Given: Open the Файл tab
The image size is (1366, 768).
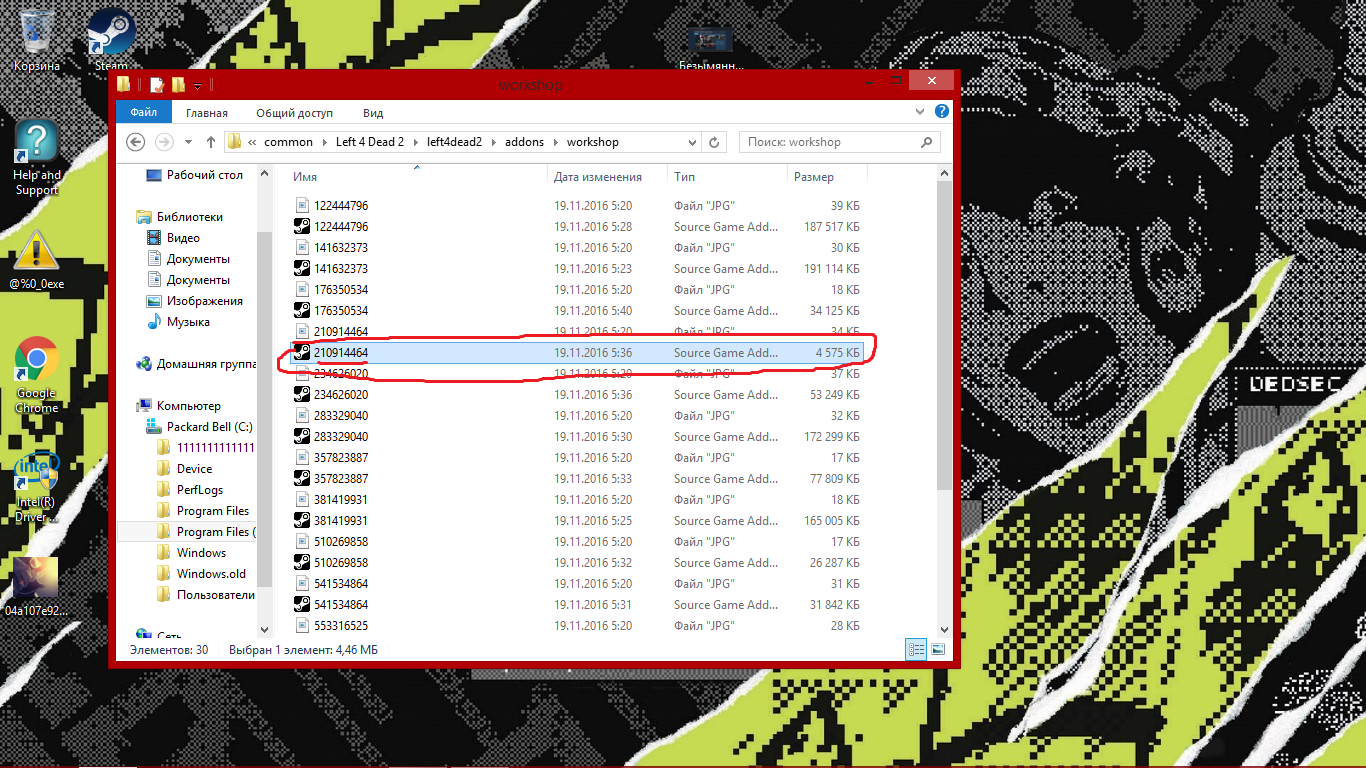Looking at the screenshot, I should tap(144, 113).
